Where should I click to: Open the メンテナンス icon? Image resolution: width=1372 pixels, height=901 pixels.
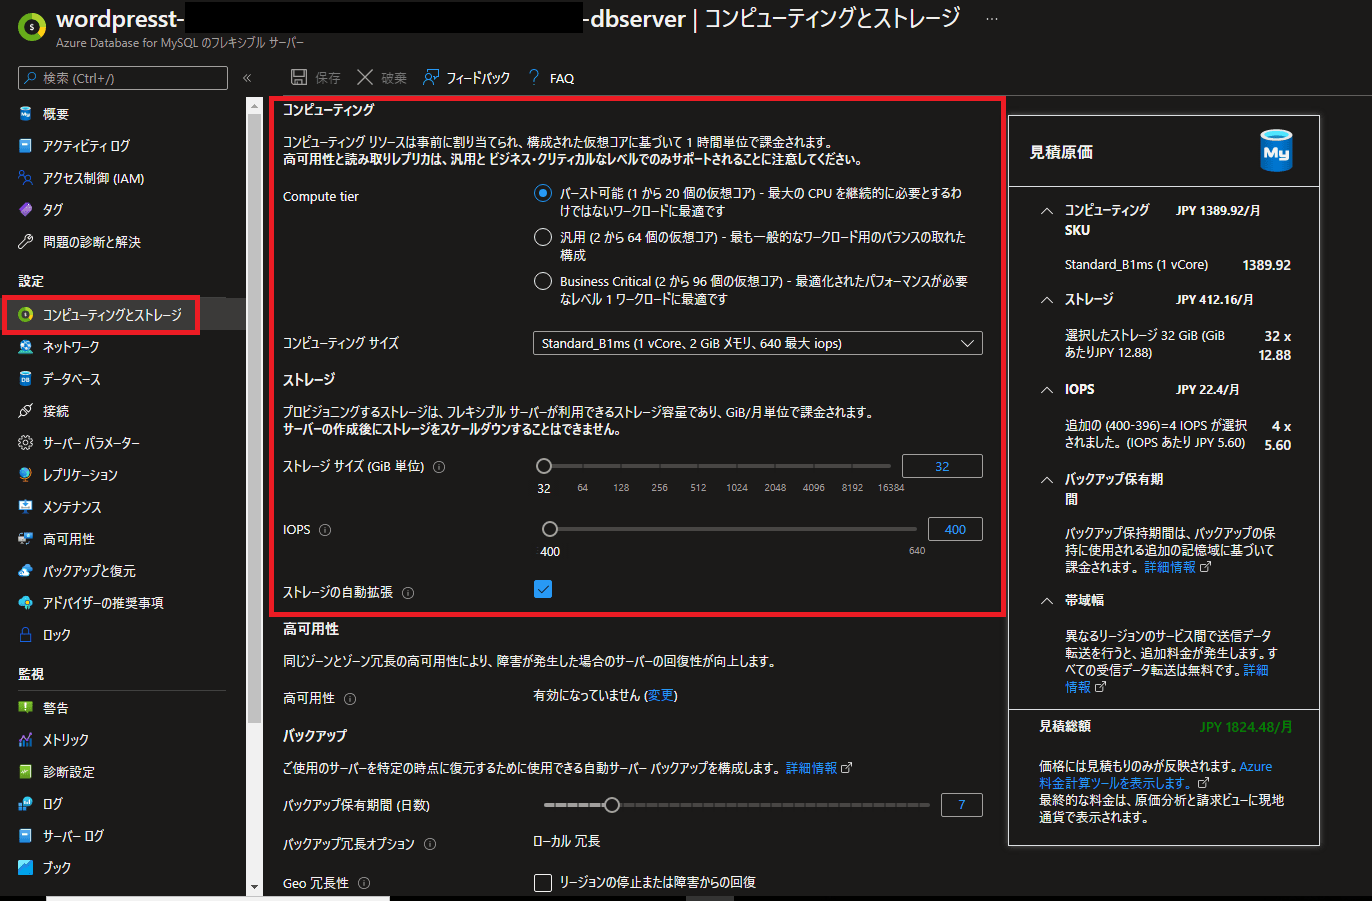tap(26, 507)
